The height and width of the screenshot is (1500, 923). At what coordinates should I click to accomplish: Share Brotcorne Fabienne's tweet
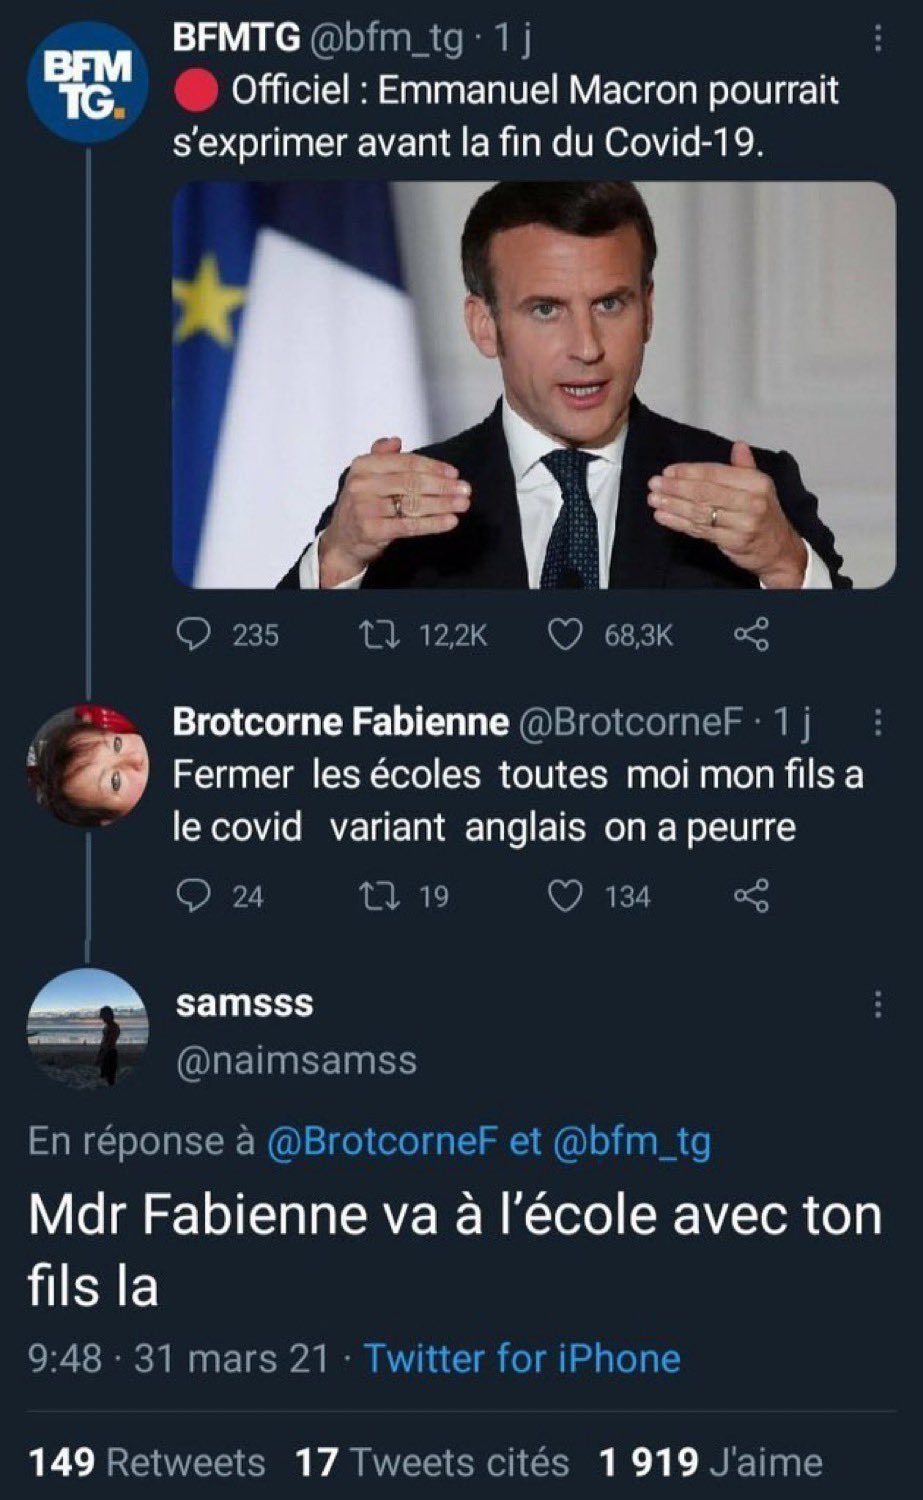pos(751,895)
